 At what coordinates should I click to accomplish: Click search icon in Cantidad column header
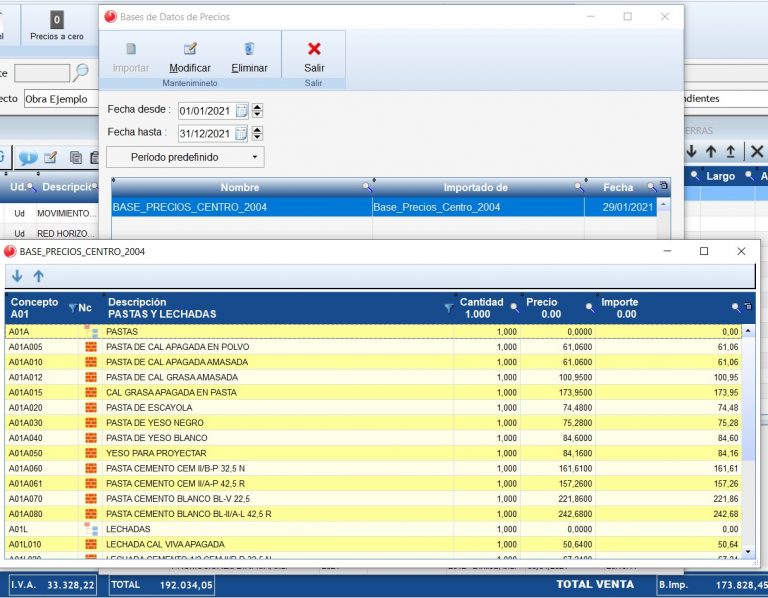coord(514,308)
